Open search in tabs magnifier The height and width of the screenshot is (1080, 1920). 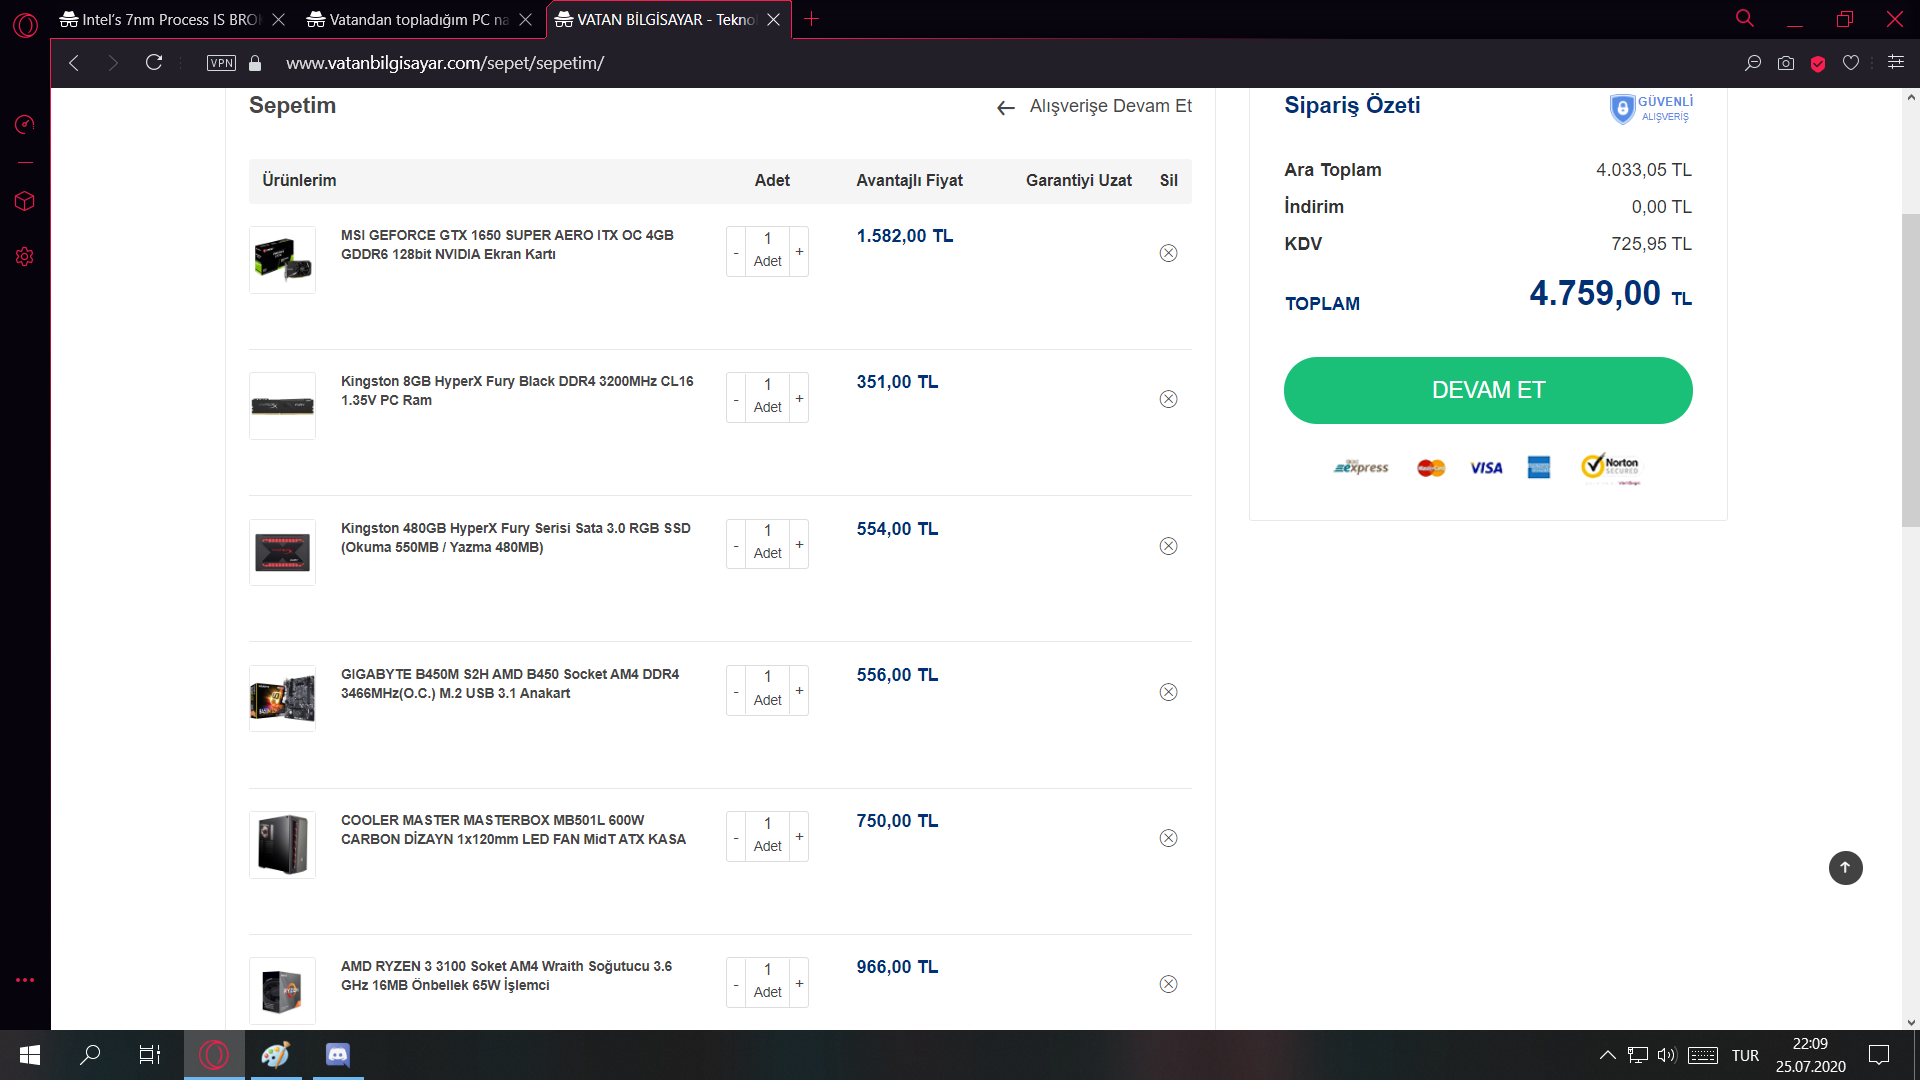click(x=1745, y=18)
